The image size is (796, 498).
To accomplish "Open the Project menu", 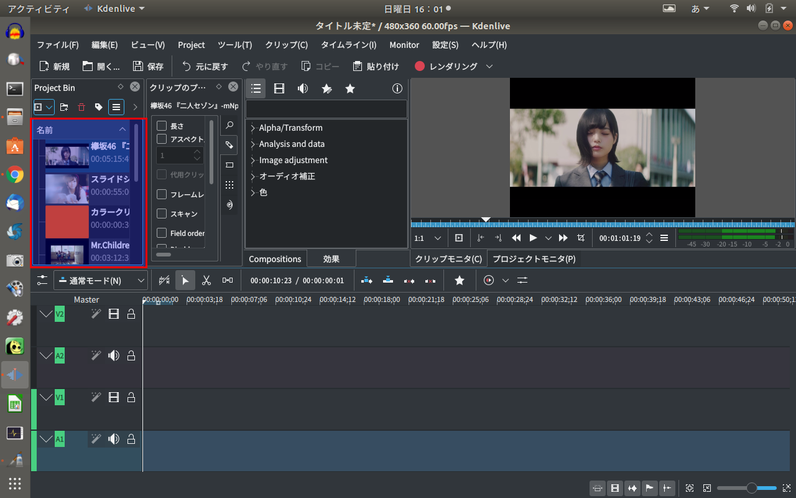I will click(191, 45).
